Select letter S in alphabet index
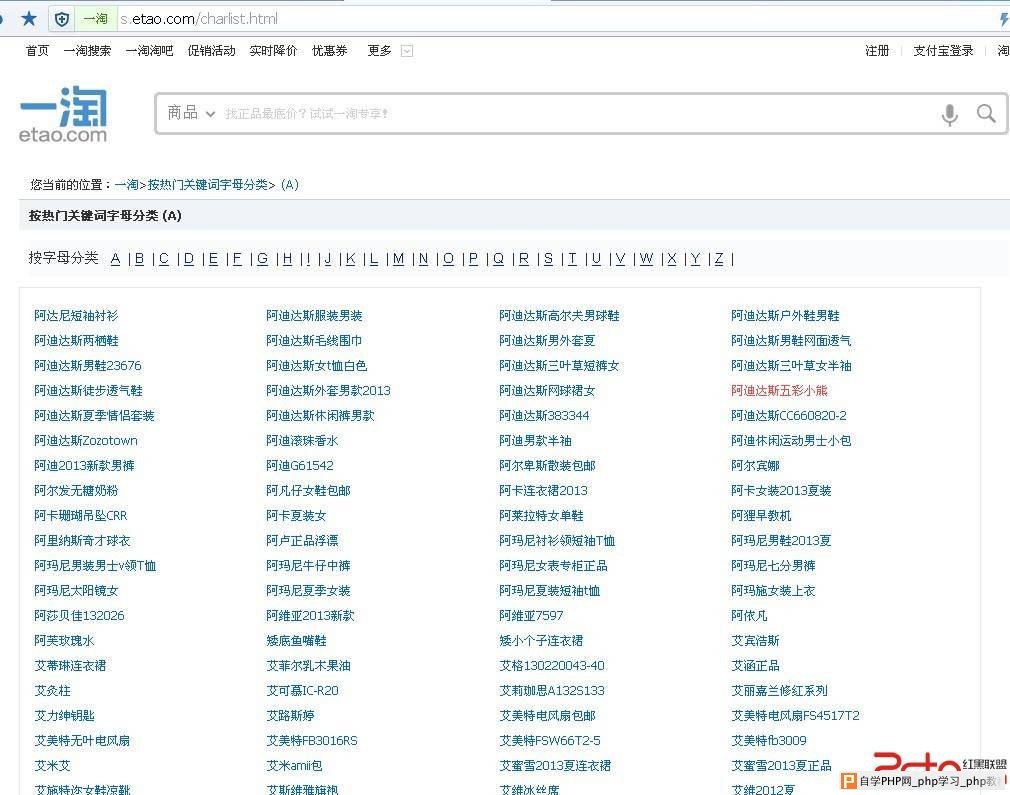 point(548,259)
